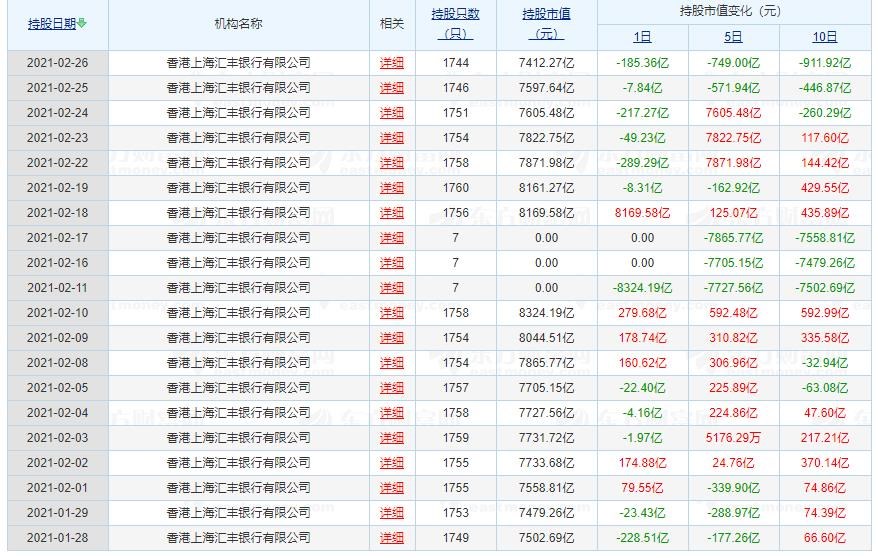The height and width of the screenshot is (558, 878).
Task: Open 详细 link for 2021-02-04 row
Action: [x=391, y=412]
